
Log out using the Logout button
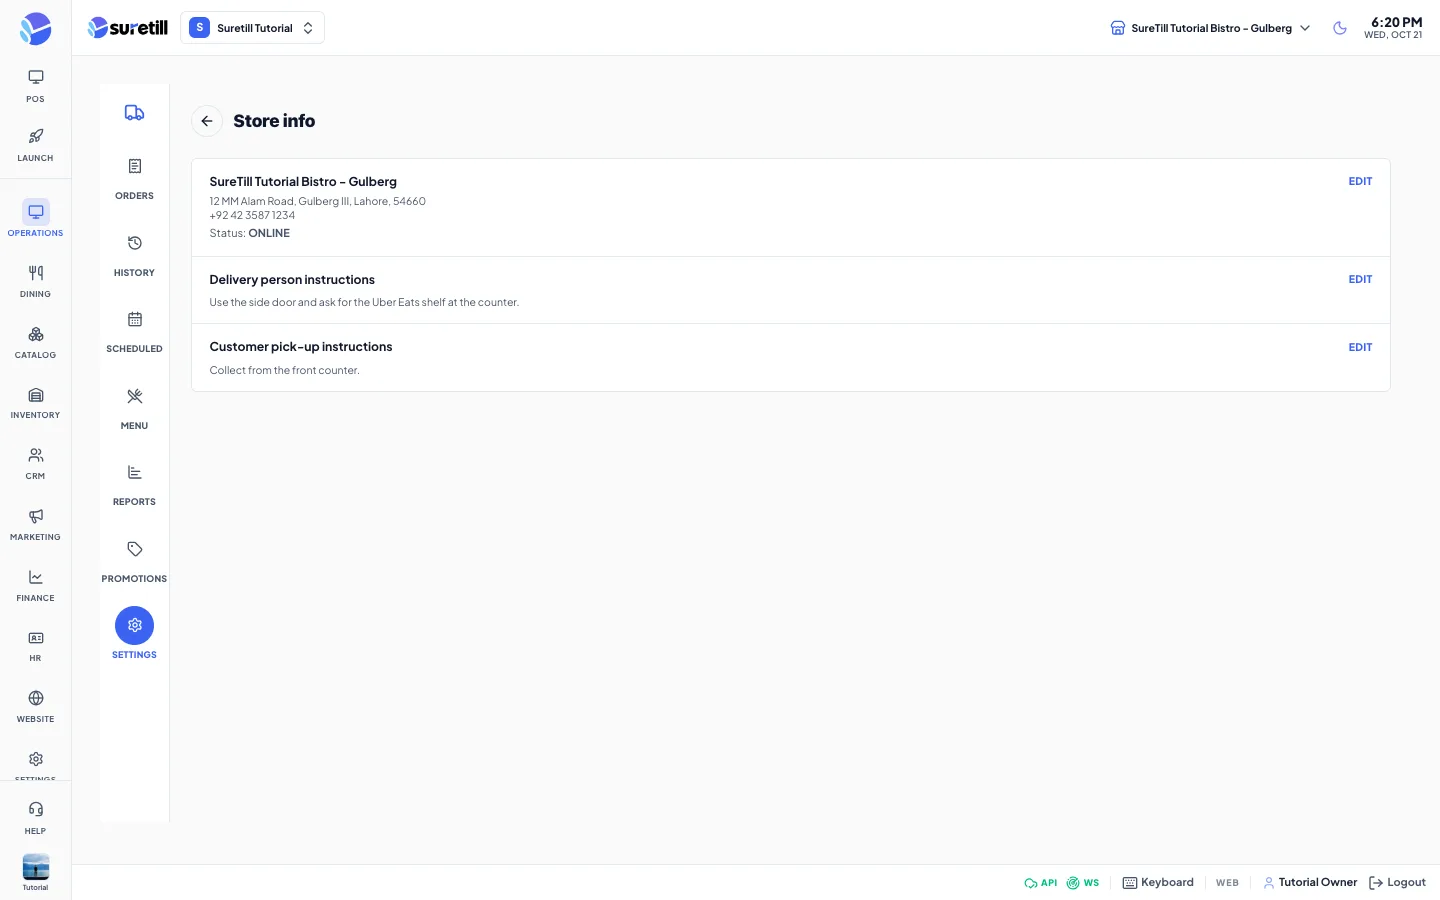click(1397, 883)
